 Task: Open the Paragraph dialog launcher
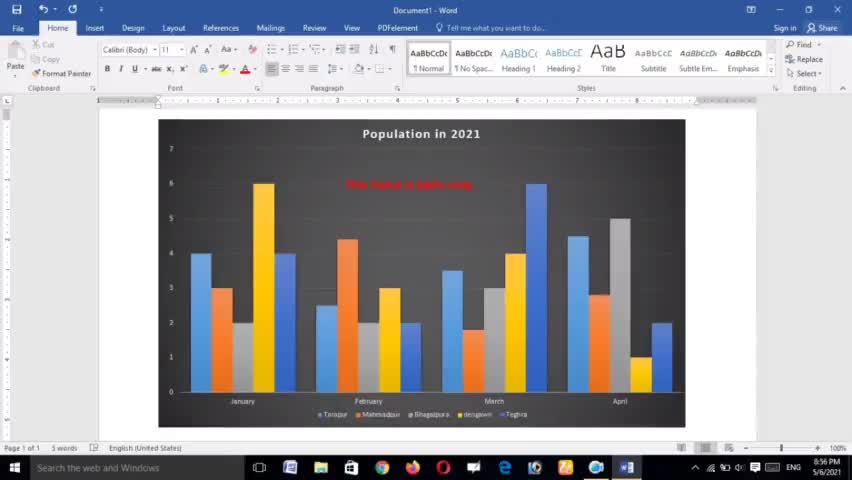pos(397,88)
